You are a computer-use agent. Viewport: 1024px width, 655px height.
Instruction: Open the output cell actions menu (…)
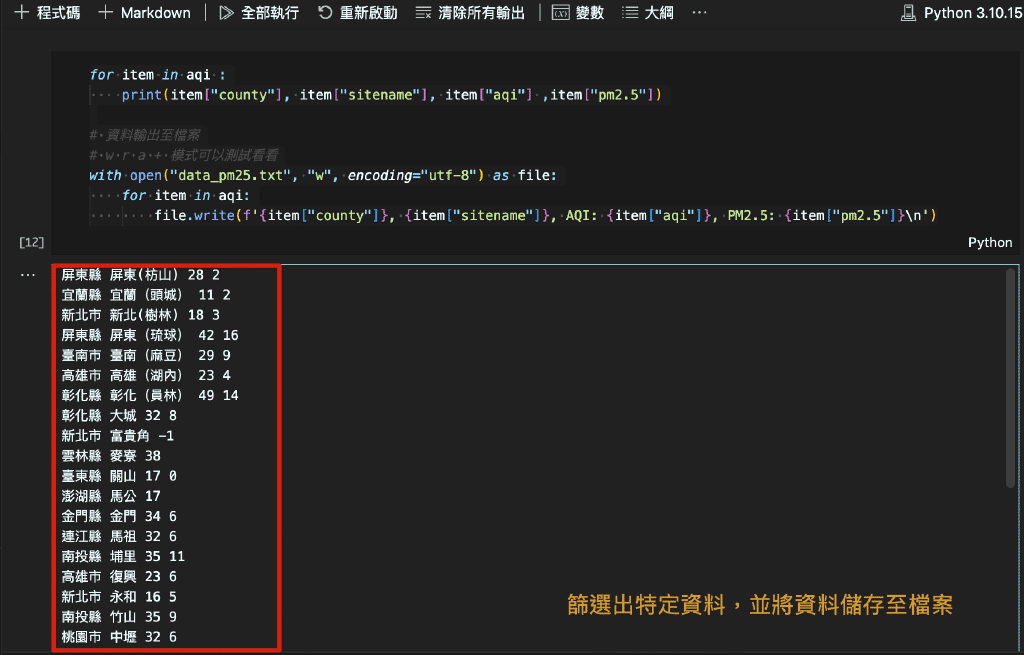tap(27, 274)
